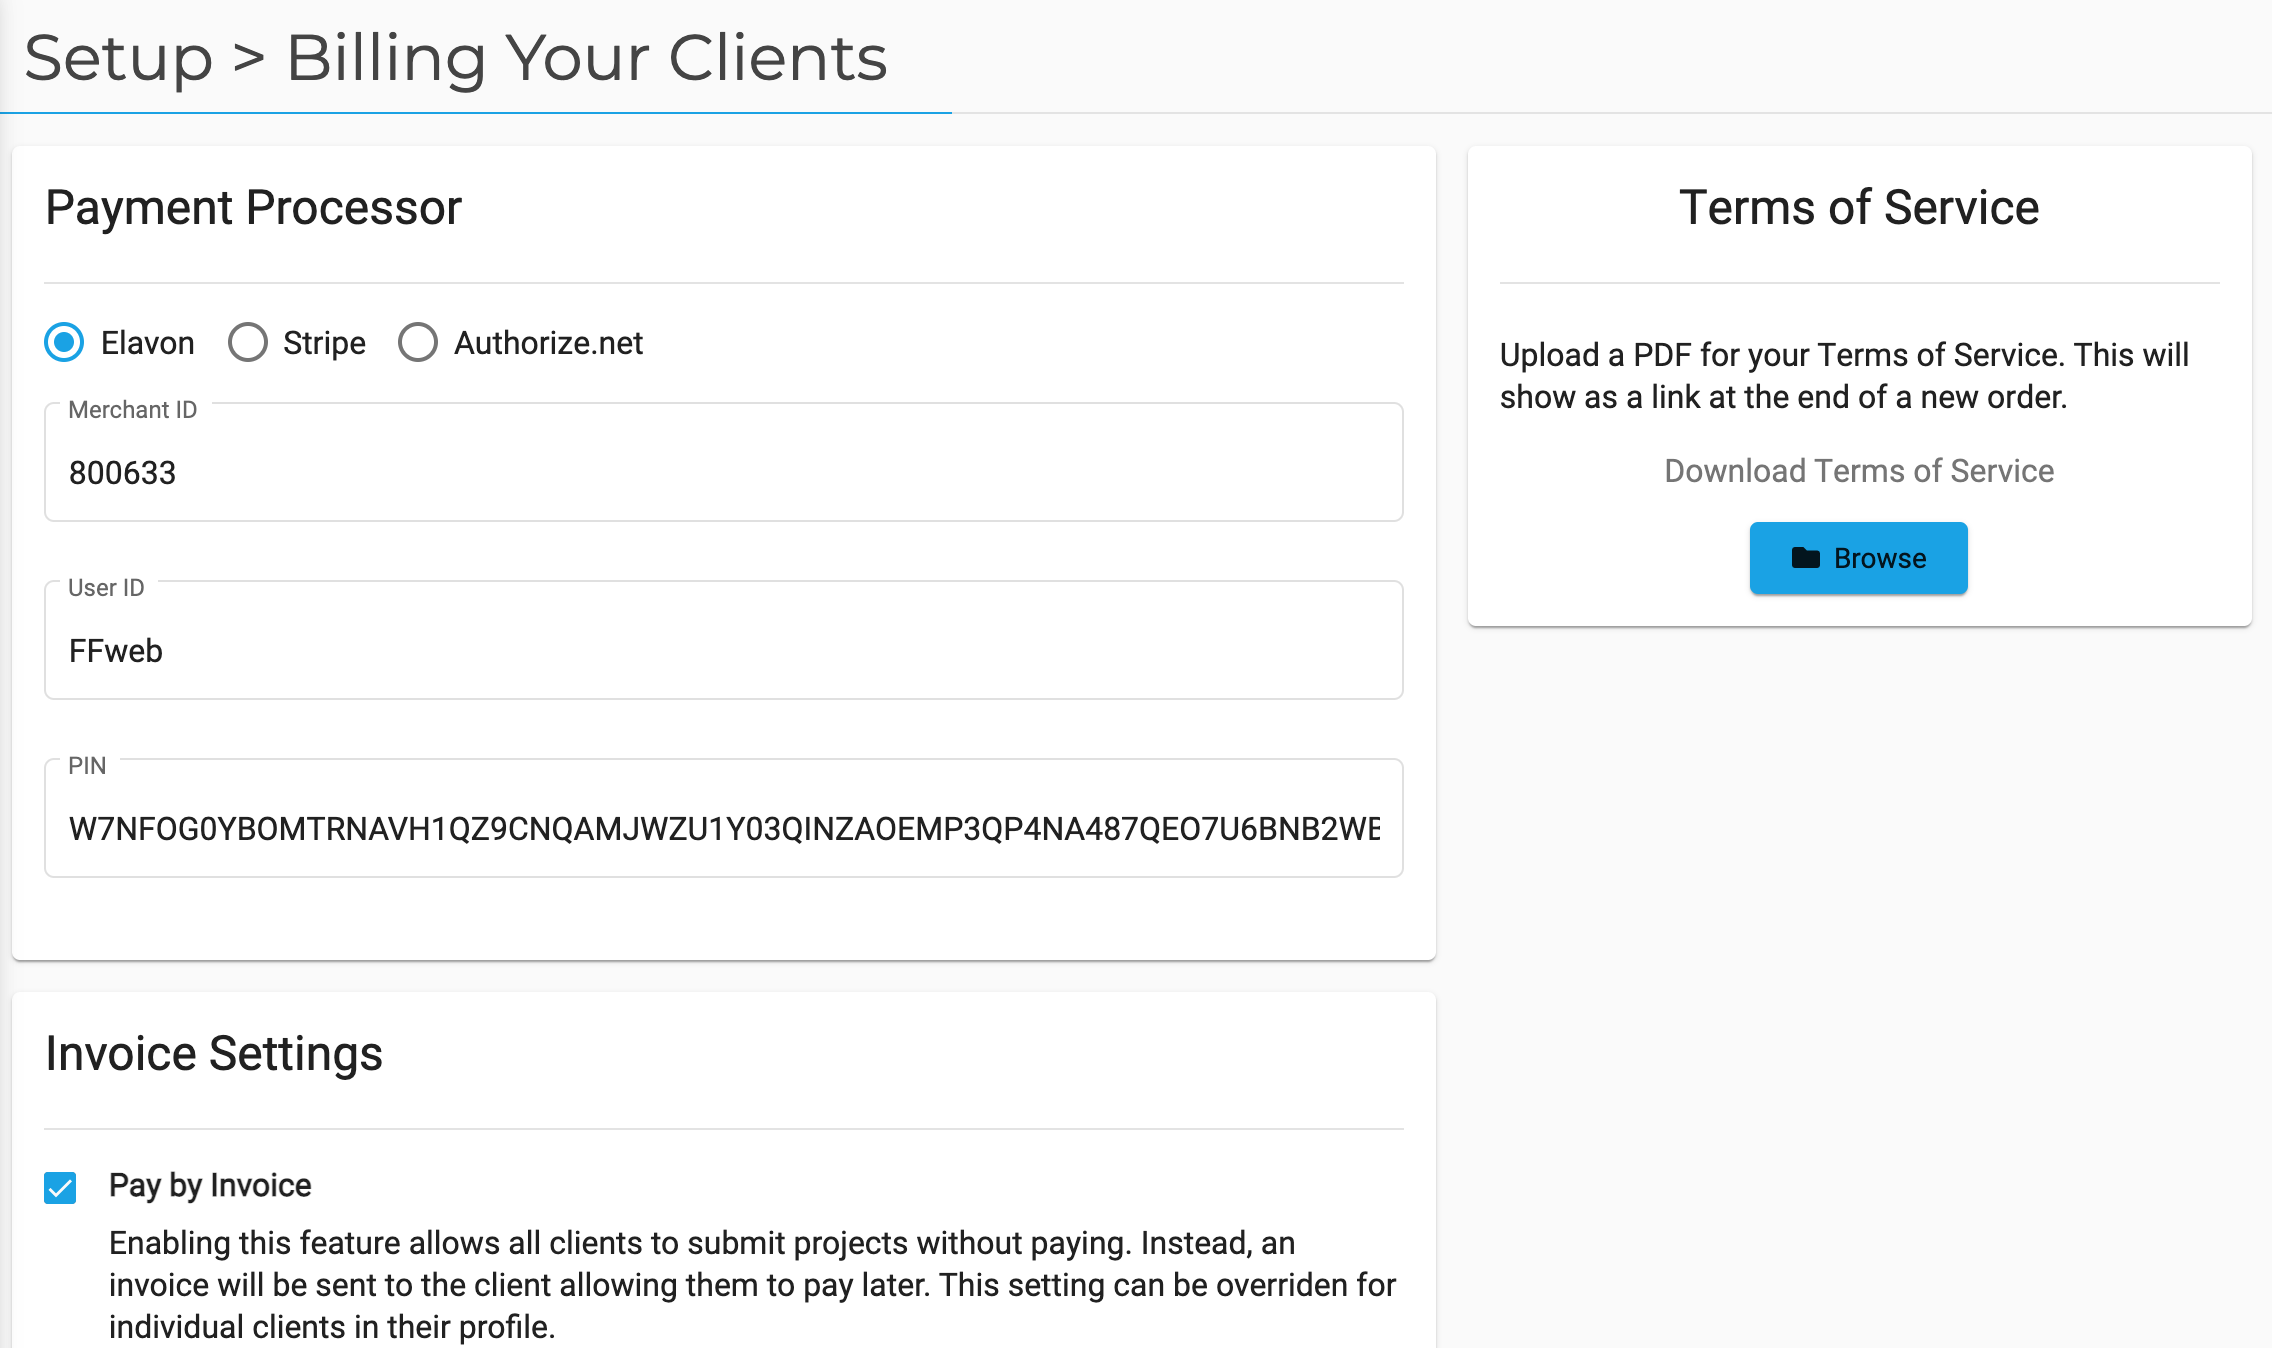2272x1348 pixels.
Task: Click the folder icon on the Browse button
Action: coord(1805,558)
